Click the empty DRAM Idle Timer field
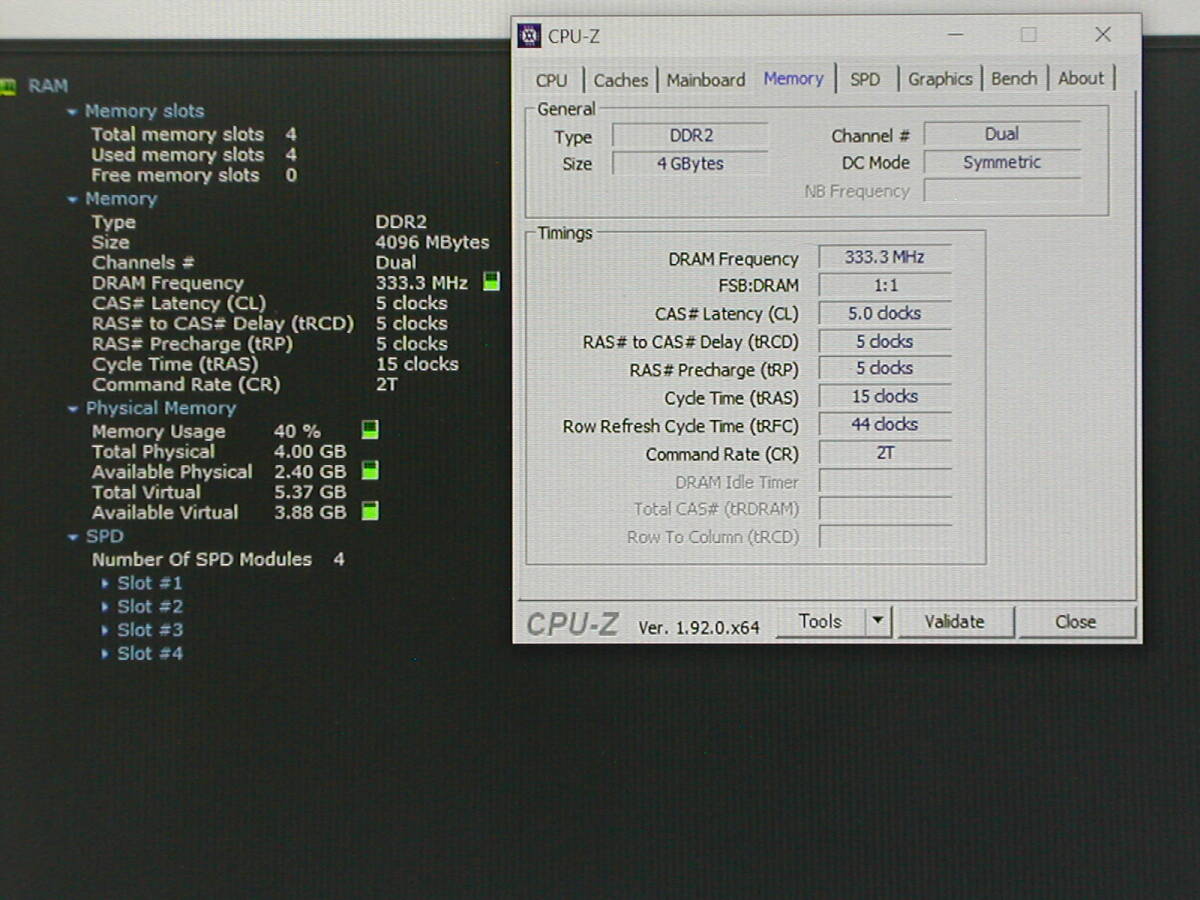Screen dimensions: 1200x900 (884, 481)
